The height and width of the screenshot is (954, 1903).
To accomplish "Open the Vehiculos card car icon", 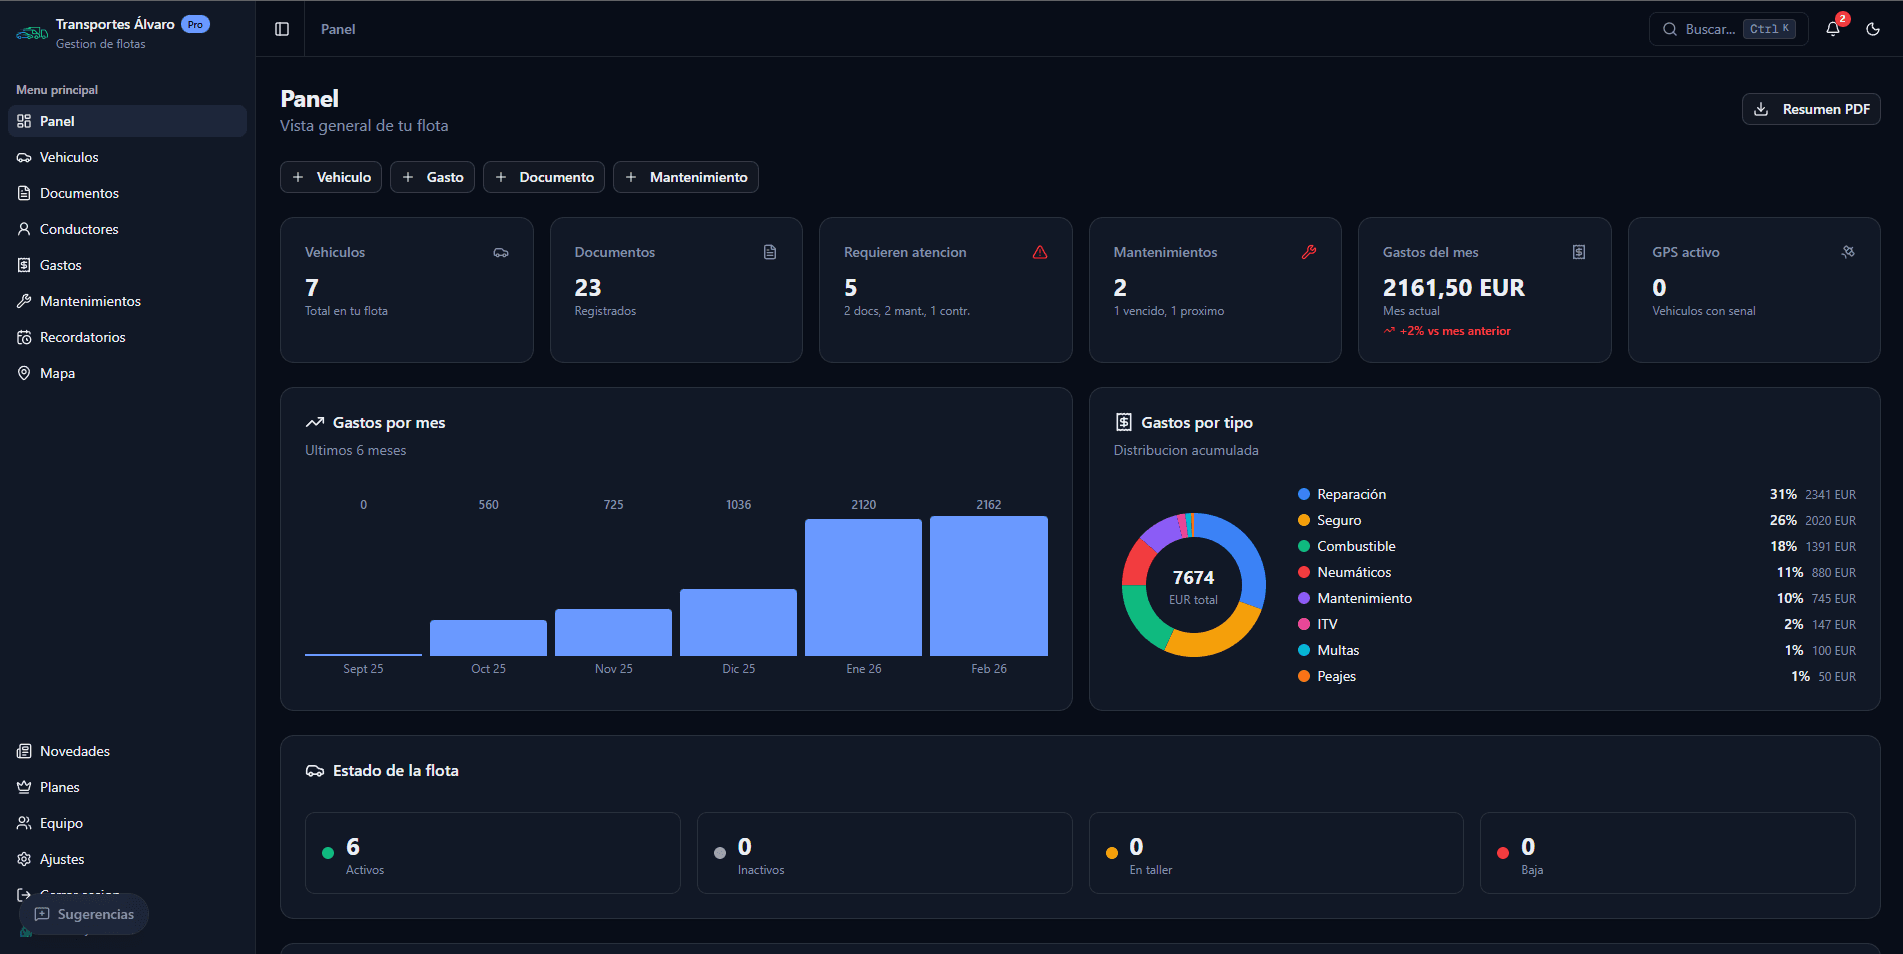I will (x=501, y=252).
